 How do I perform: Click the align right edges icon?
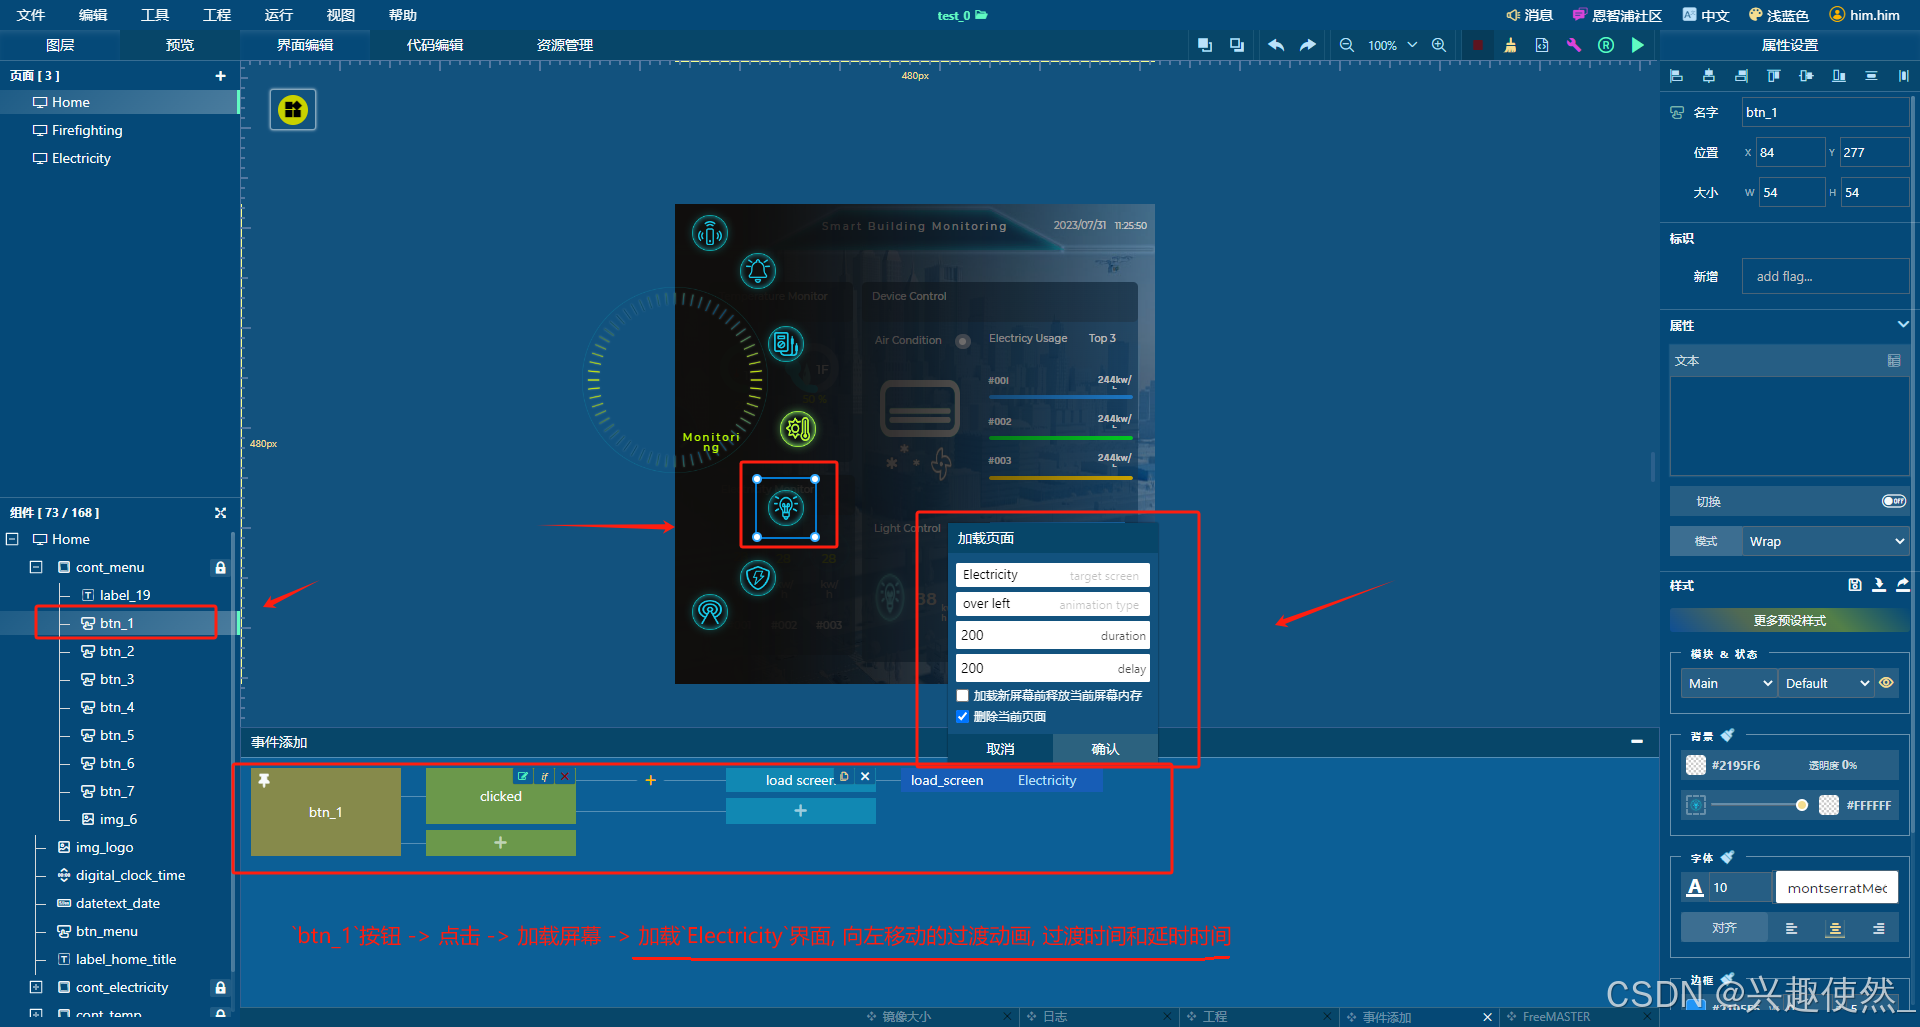coord(1742,76)
